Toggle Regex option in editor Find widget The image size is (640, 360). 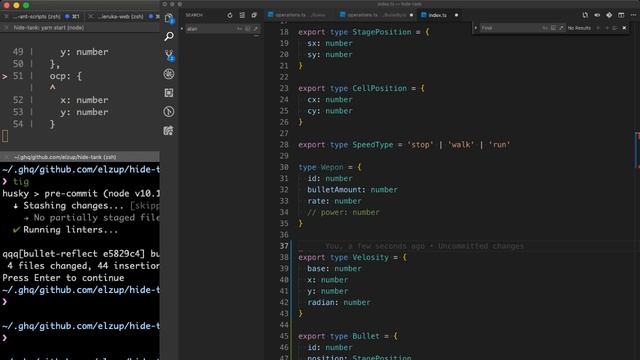(x=561, y=28)
